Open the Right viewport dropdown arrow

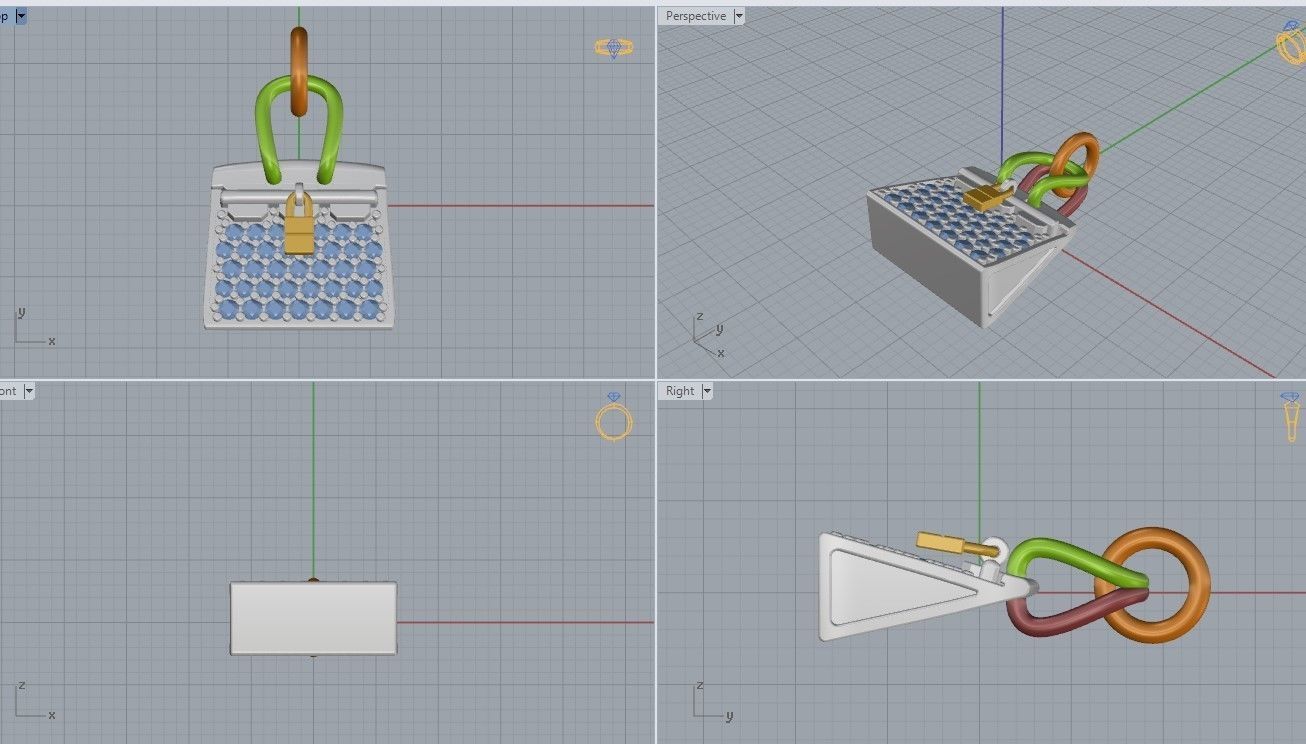point(707,391)
